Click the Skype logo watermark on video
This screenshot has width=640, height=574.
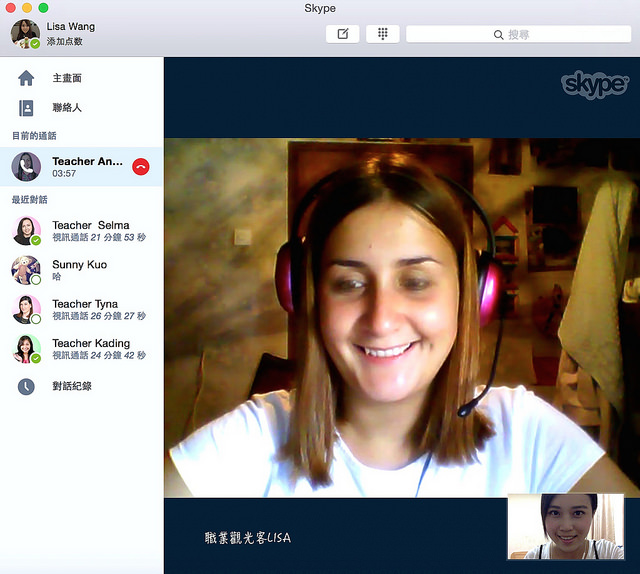pyautogui.click(x=594, y=85)
